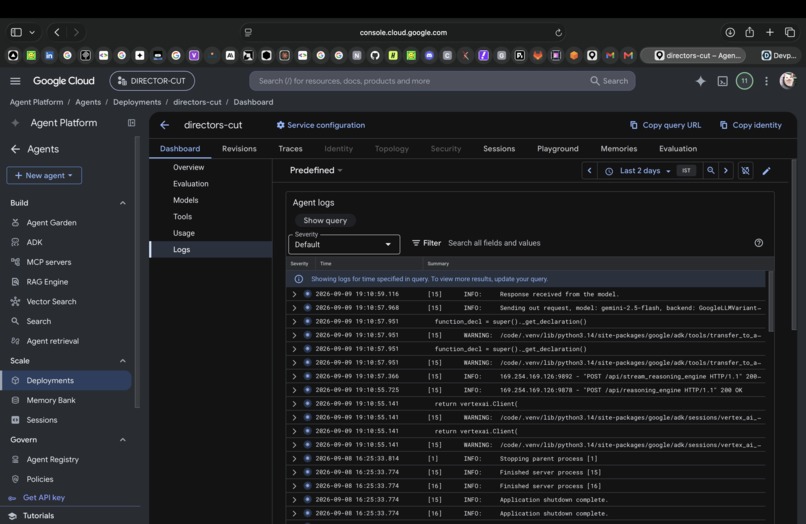Image resolution: width=806 pixels, height=524 pixels.
Task: Open the New agent dropdown button
Action: [44, 175]
